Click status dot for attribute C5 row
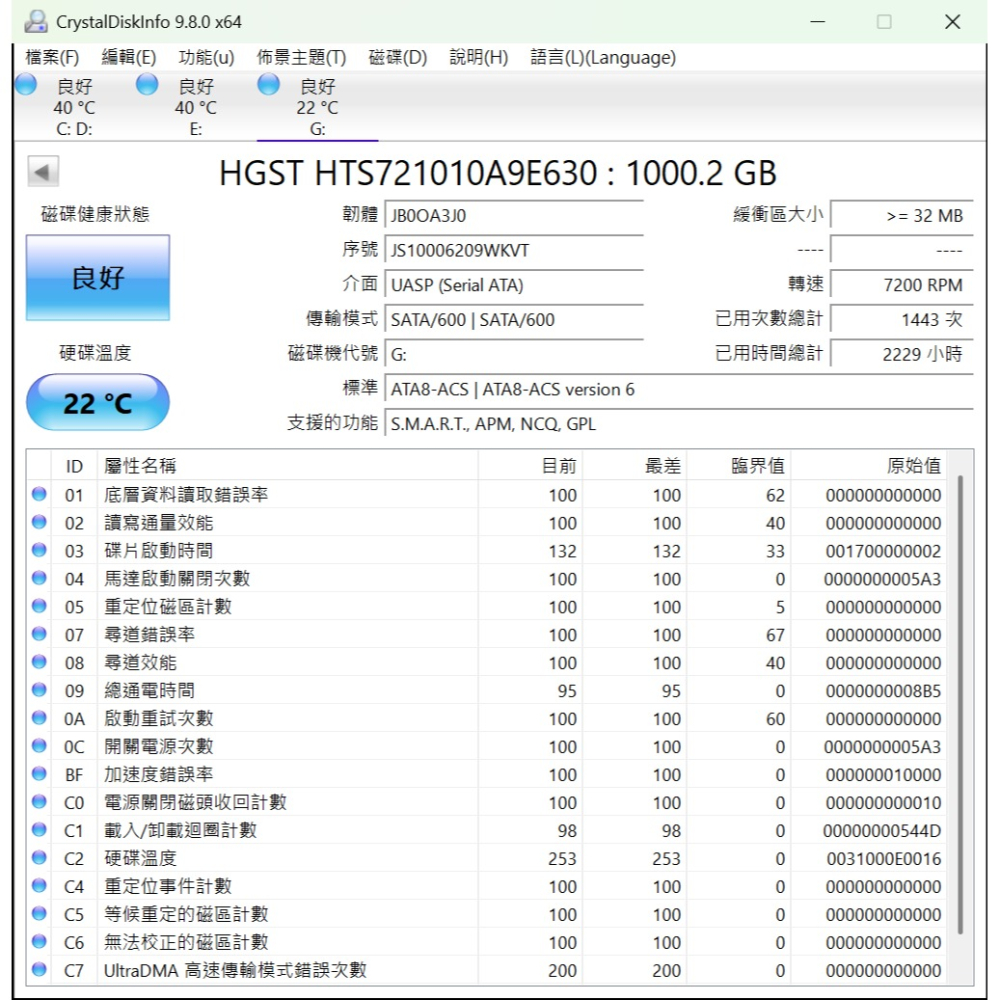This screenshot has height=1000, width=1000. click(39, 914)
